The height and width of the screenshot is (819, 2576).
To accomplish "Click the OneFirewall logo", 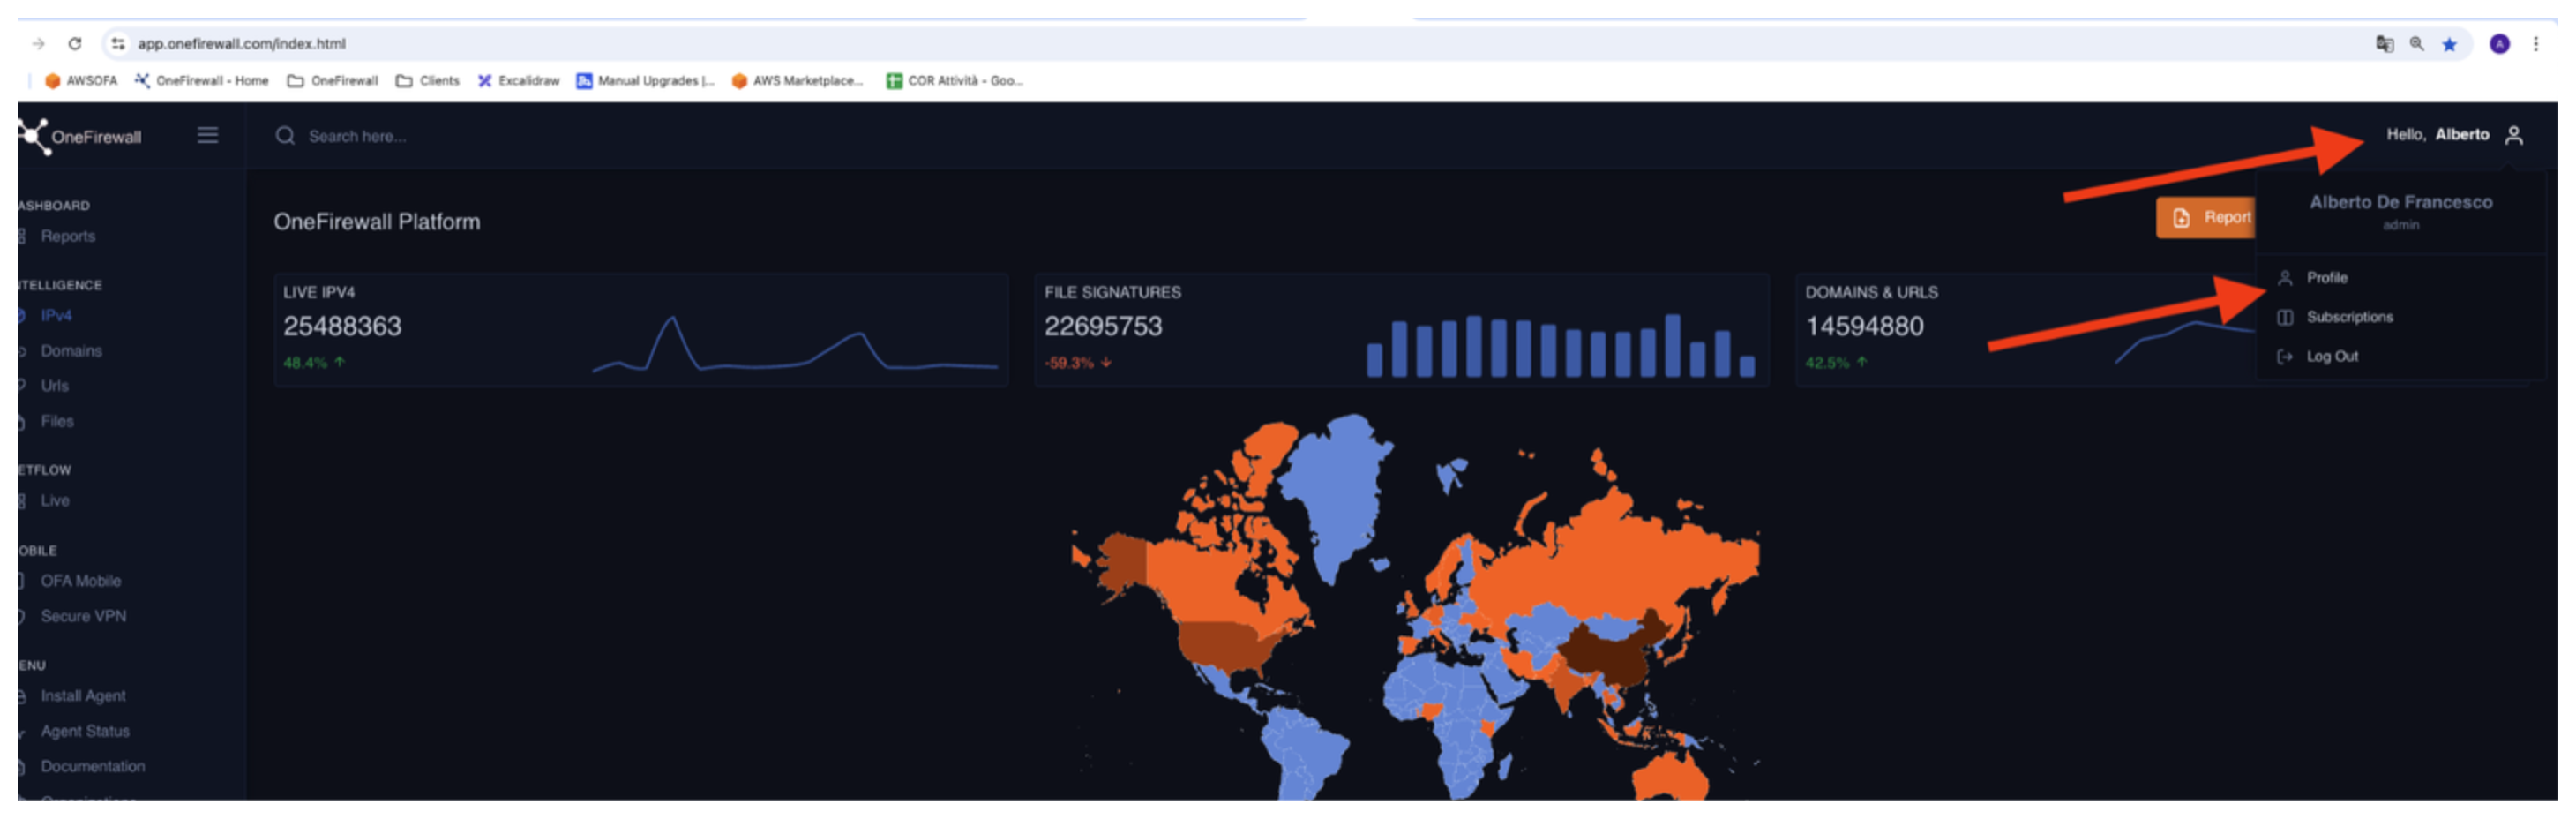I will click(80, 136).
